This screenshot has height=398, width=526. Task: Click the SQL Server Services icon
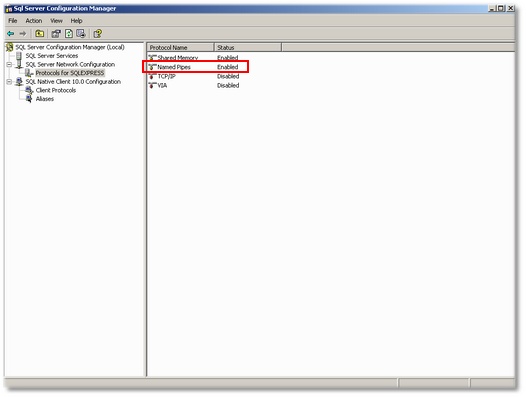19,56
